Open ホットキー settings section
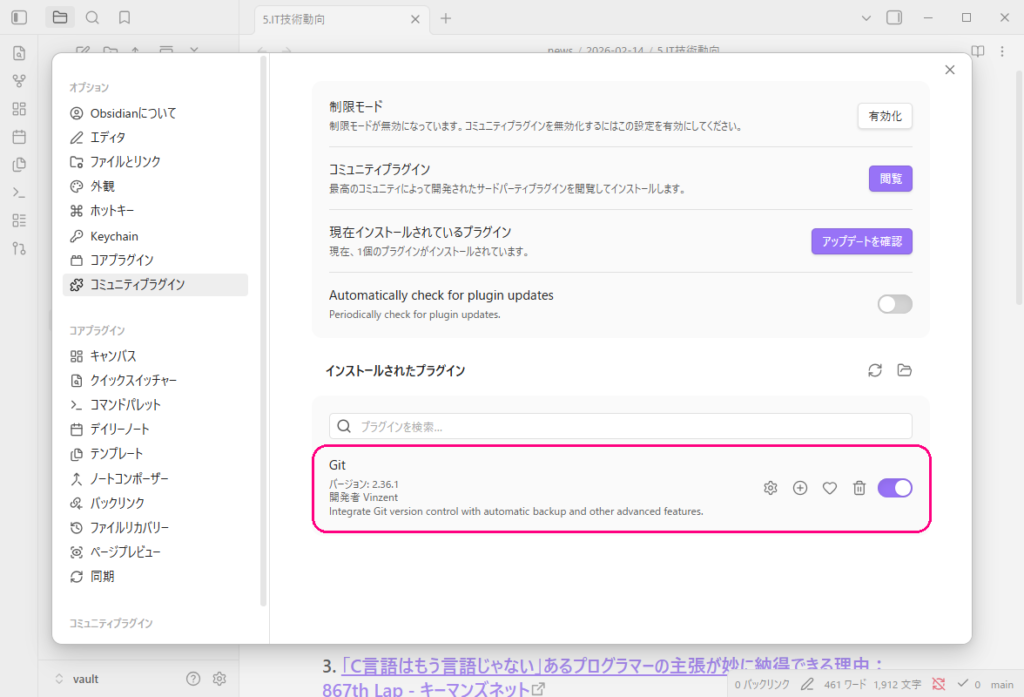This screenshot has height=697, width=1024. (112, 211)
